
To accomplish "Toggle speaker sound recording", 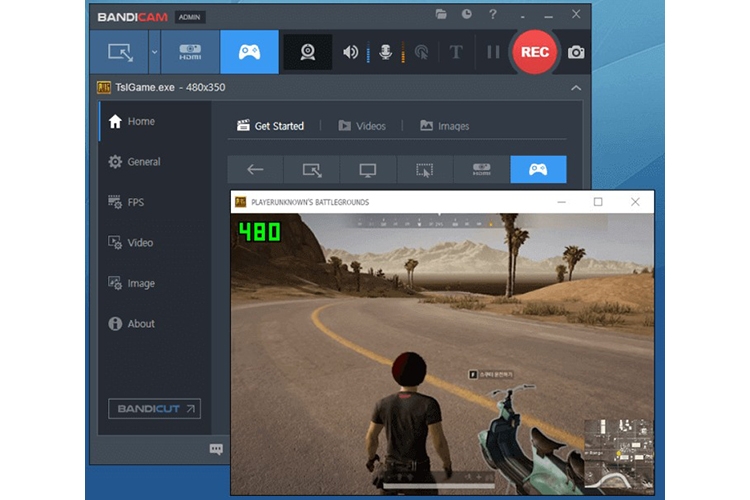I will point(350,52).
